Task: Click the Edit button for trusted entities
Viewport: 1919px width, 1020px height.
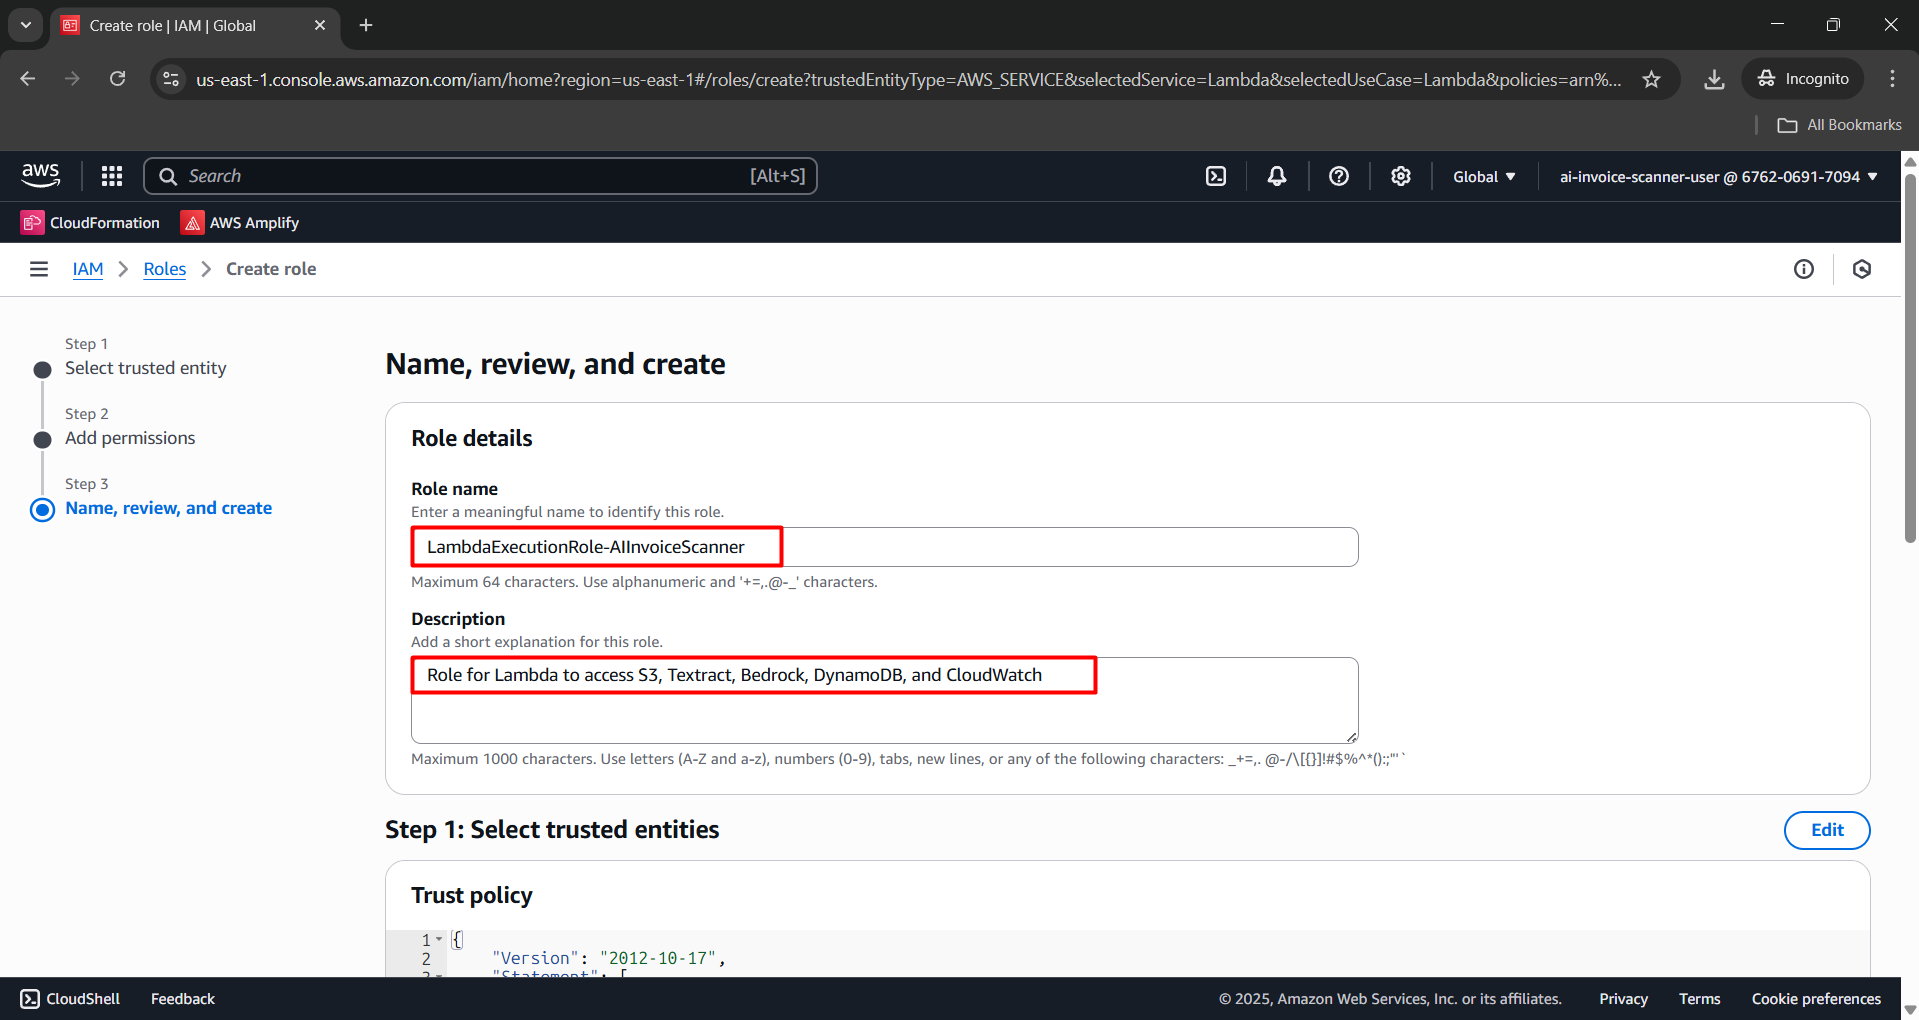Action: pyautogui.click(x=1826, y=830)
